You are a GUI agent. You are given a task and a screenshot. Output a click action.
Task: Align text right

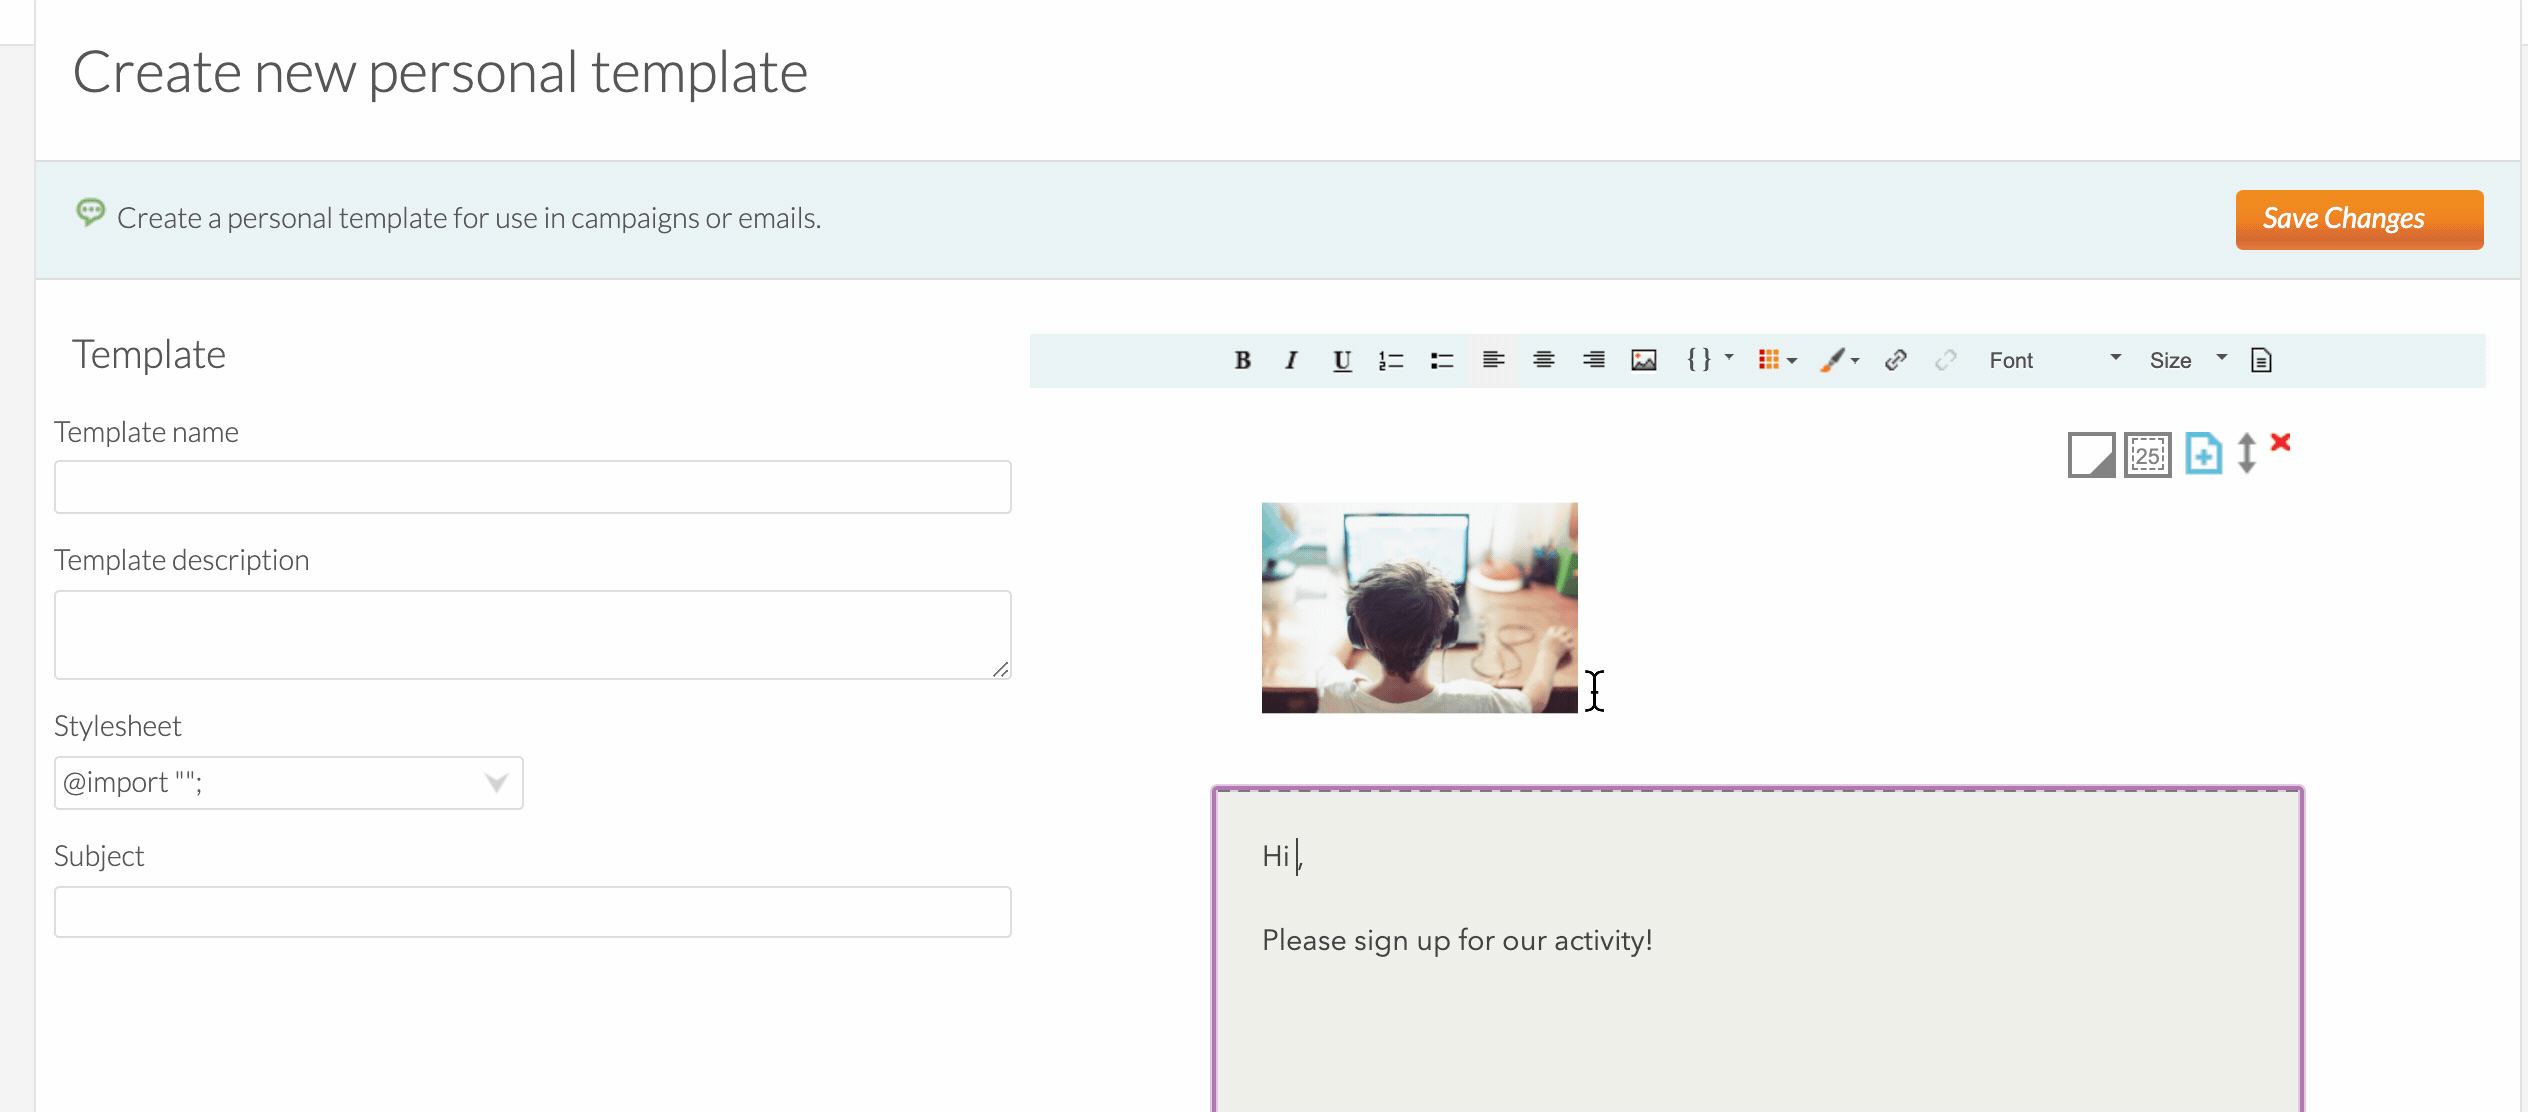[1594, 360]
